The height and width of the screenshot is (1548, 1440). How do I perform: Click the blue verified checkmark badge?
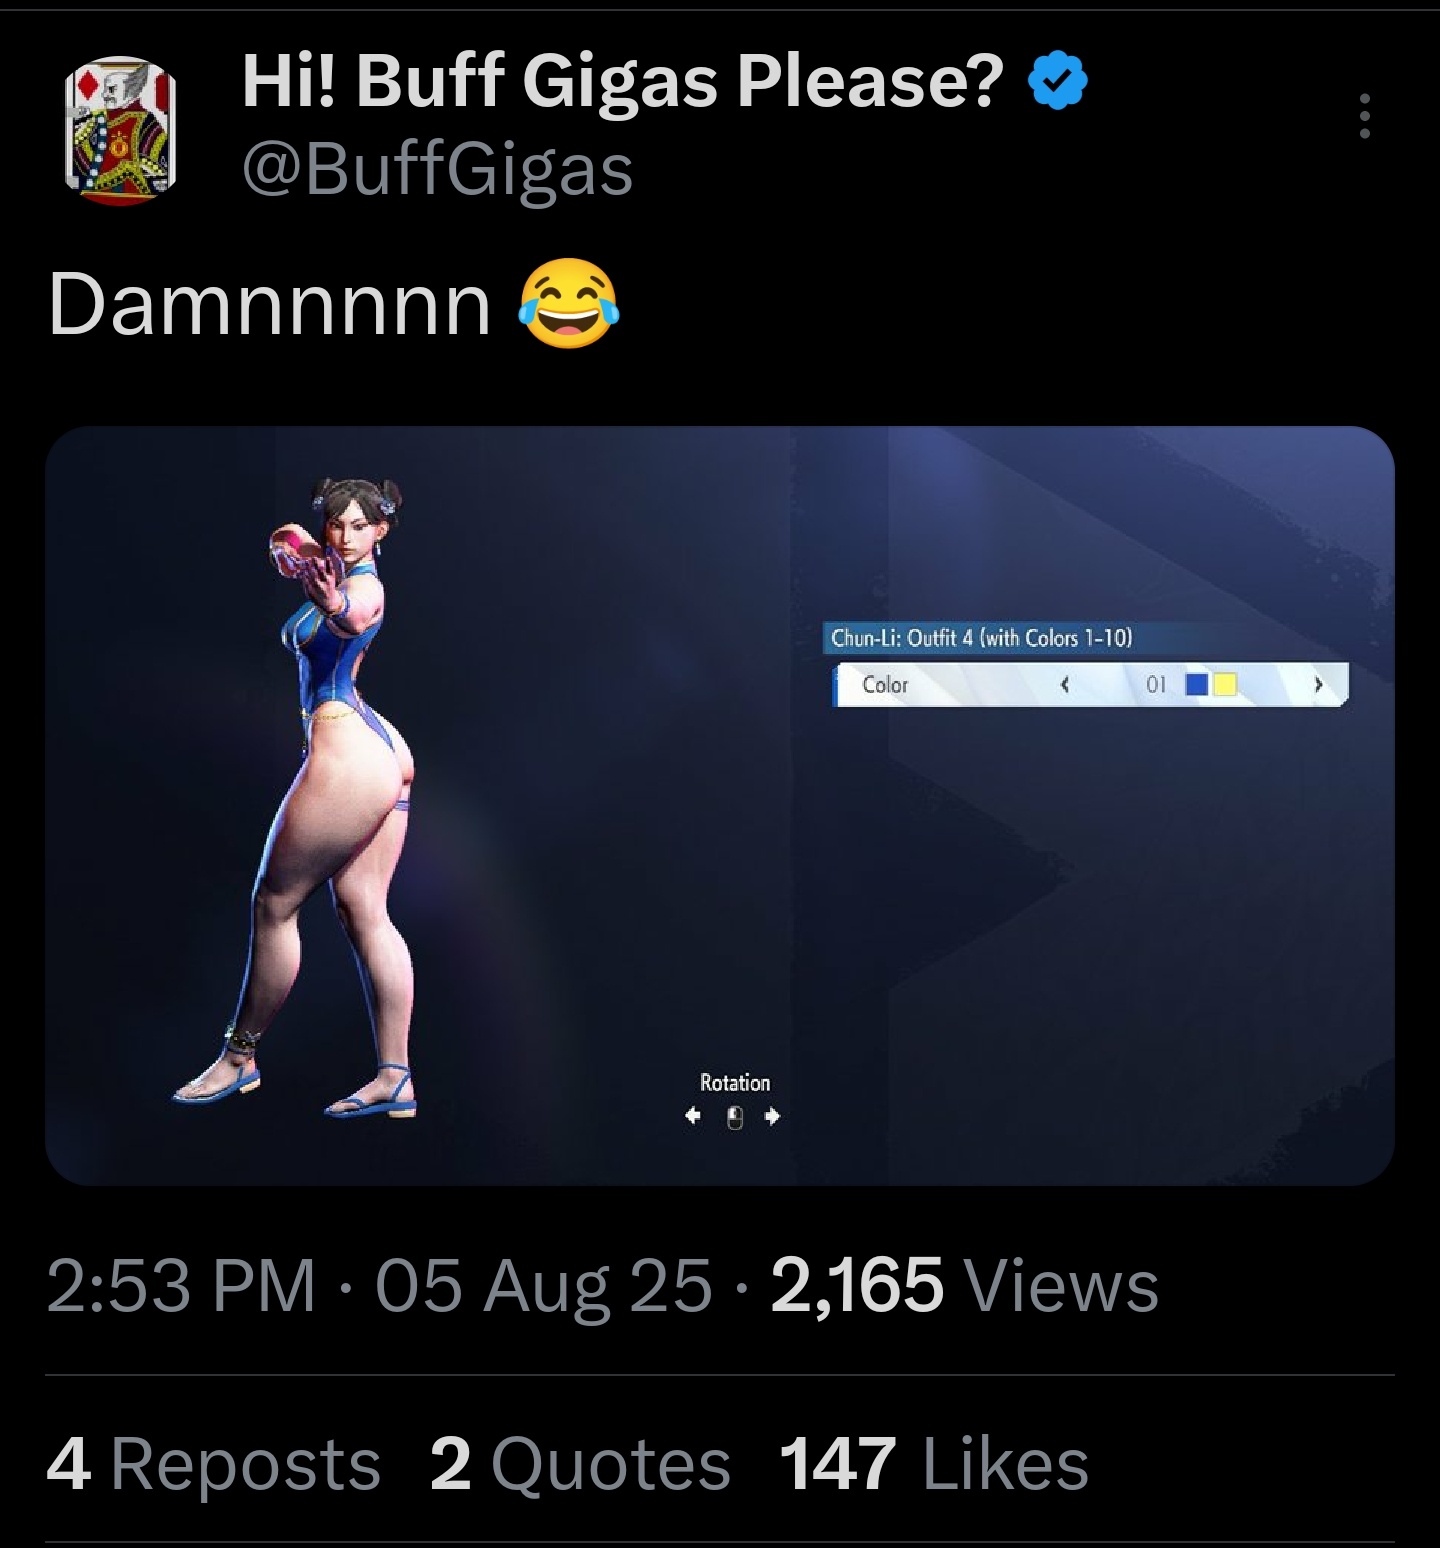coord(1058,81)
